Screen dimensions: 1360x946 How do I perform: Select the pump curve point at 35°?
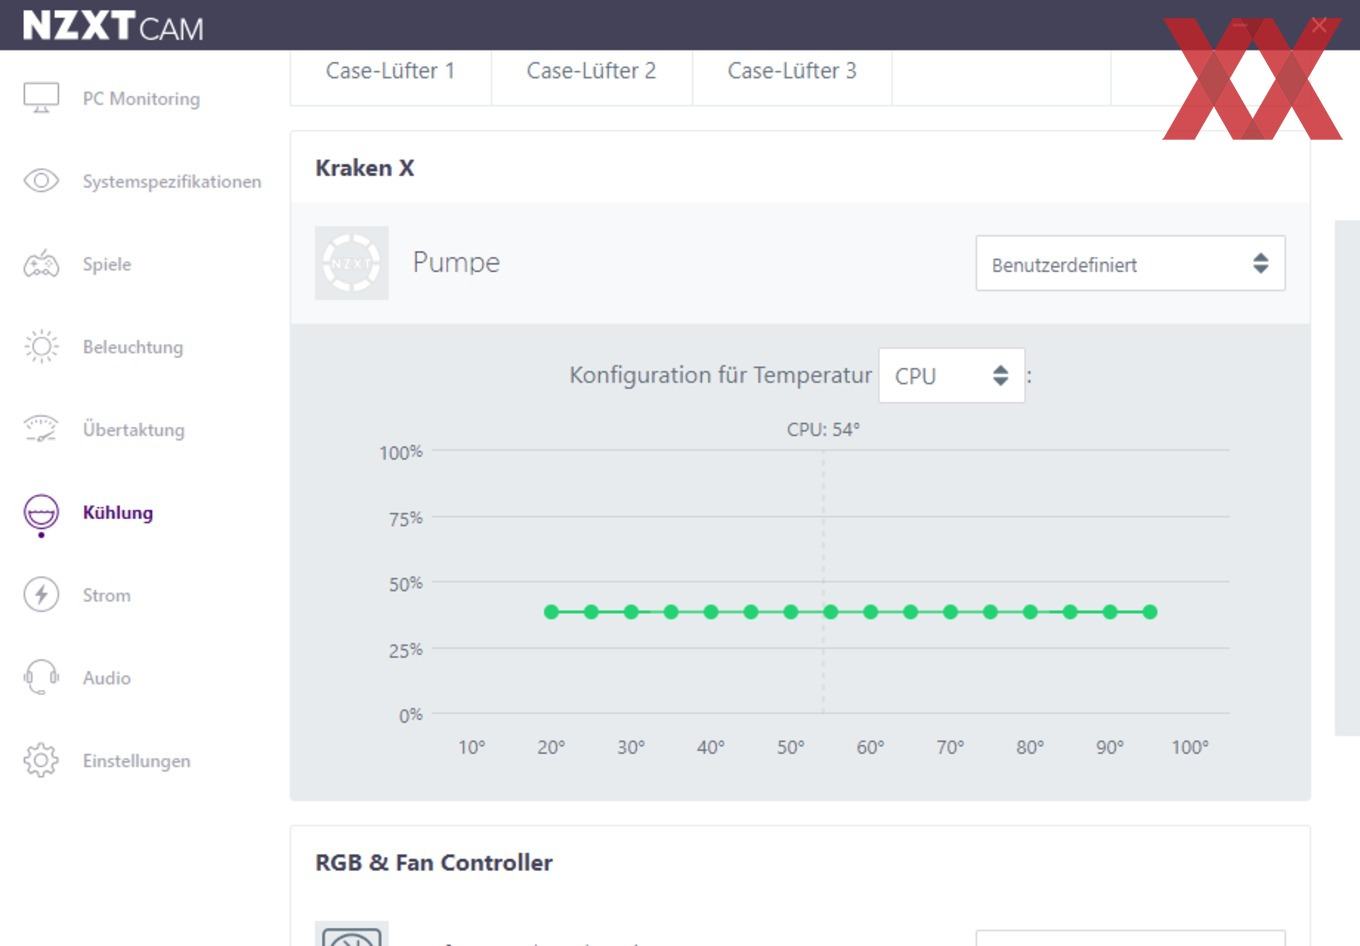671,612
